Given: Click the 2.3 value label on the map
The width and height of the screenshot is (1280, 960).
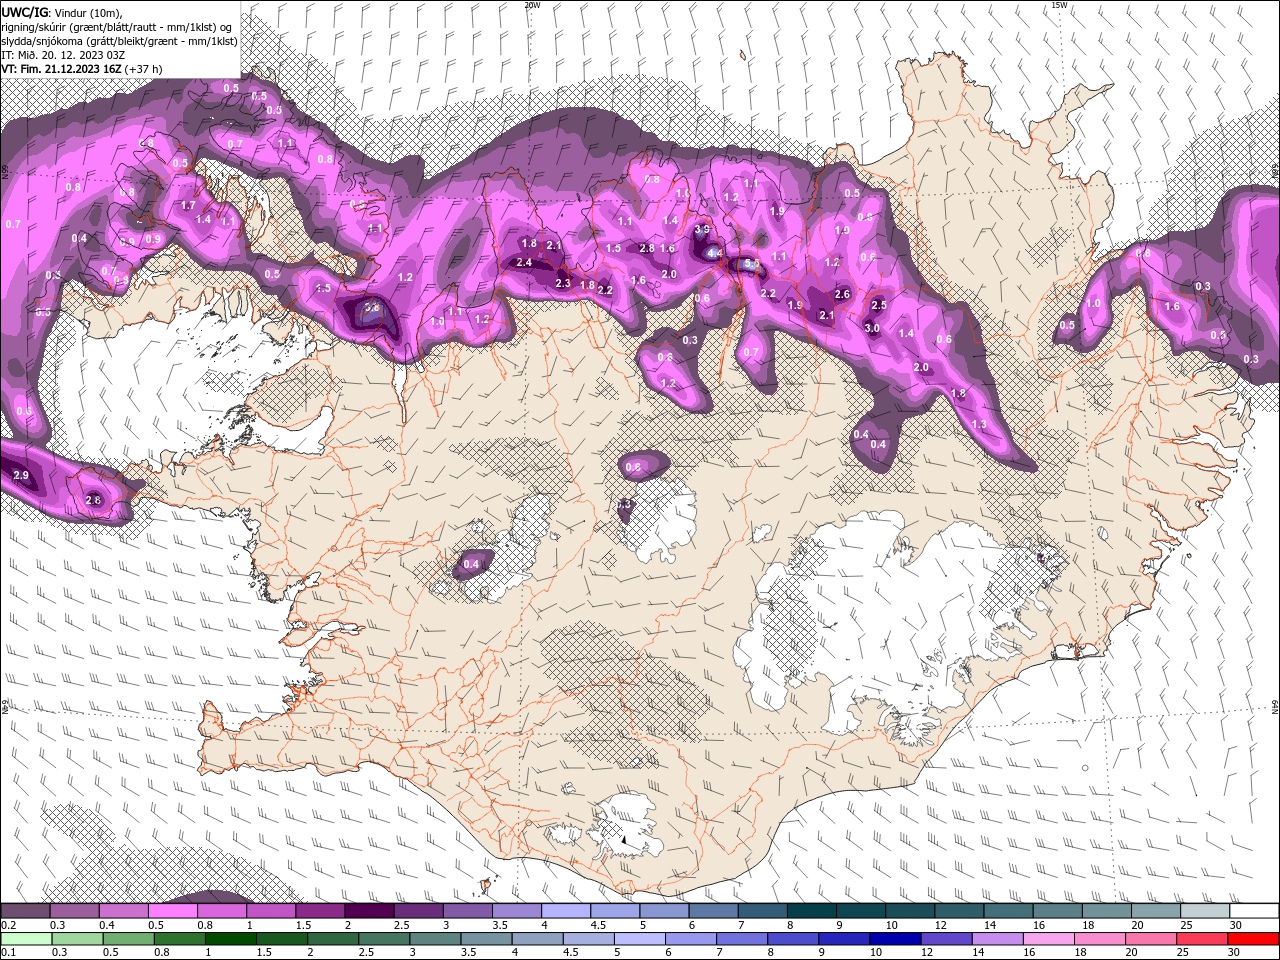Looking at the screenshot, I should coord(562,284).
